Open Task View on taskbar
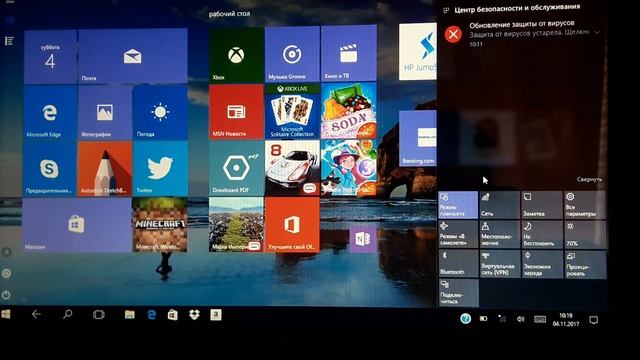 tap(98, 314)
